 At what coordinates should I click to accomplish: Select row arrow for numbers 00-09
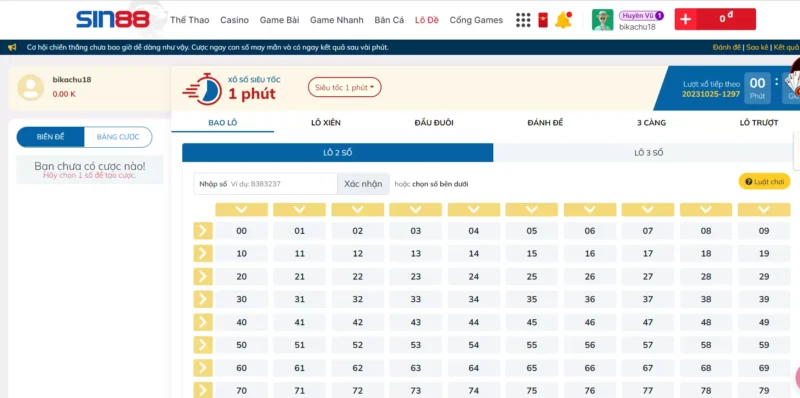click(x=203, y=231)
